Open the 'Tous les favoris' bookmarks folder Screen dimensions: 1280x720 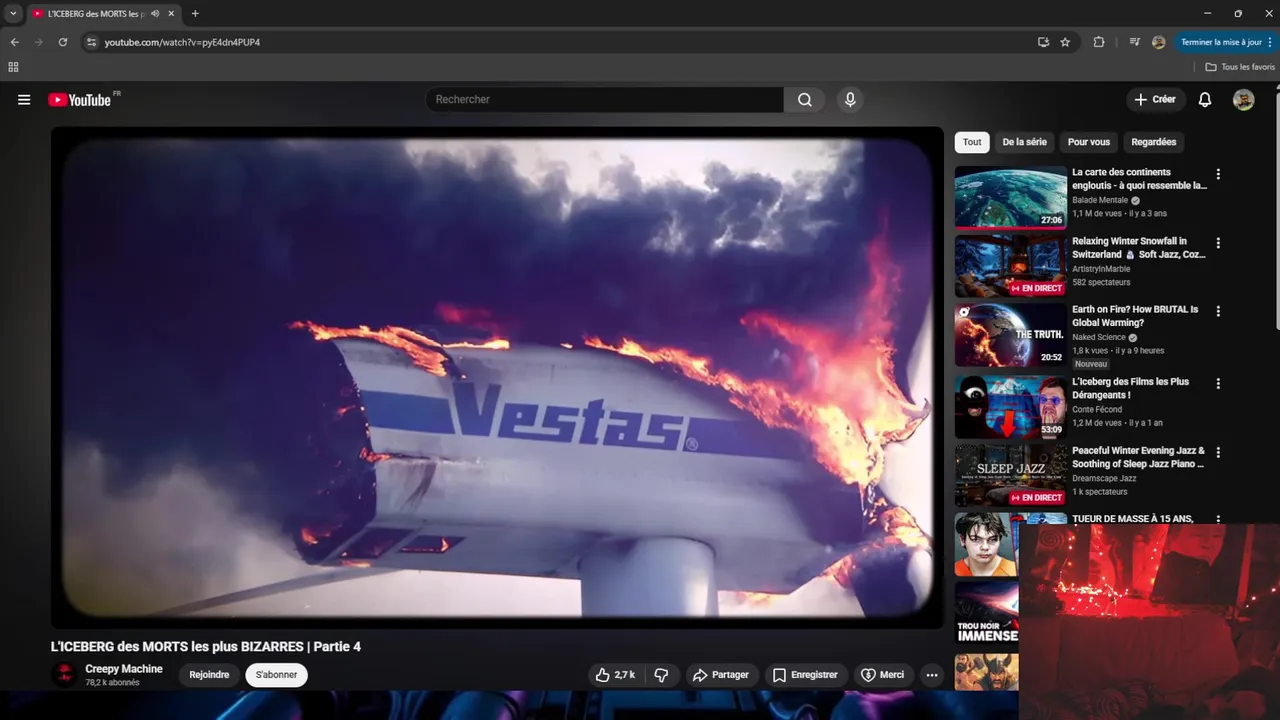(1240, 67)
